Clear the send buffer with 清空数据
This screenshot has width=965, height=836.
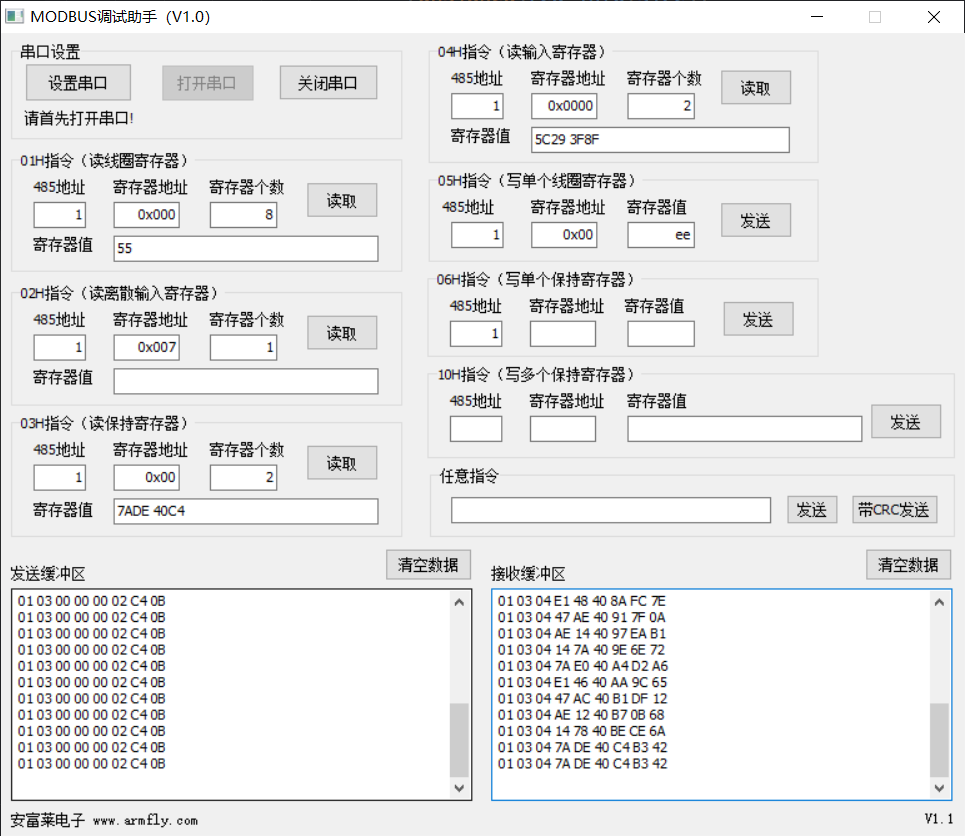coord(428,564)
